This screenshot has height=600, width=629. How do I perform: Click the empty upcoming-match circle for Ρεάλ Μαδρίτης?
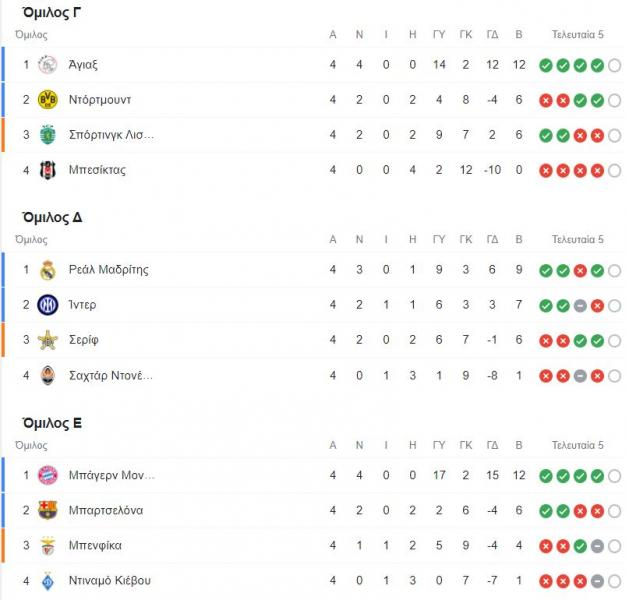pyautogui.click(x=615, y=271)
